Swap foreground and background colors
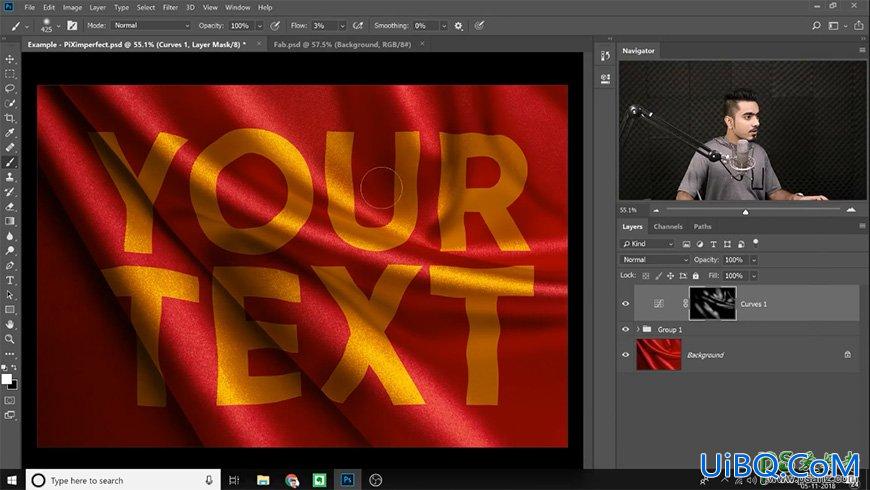Screen dimensions: 870x490 (x=14, y=367)
